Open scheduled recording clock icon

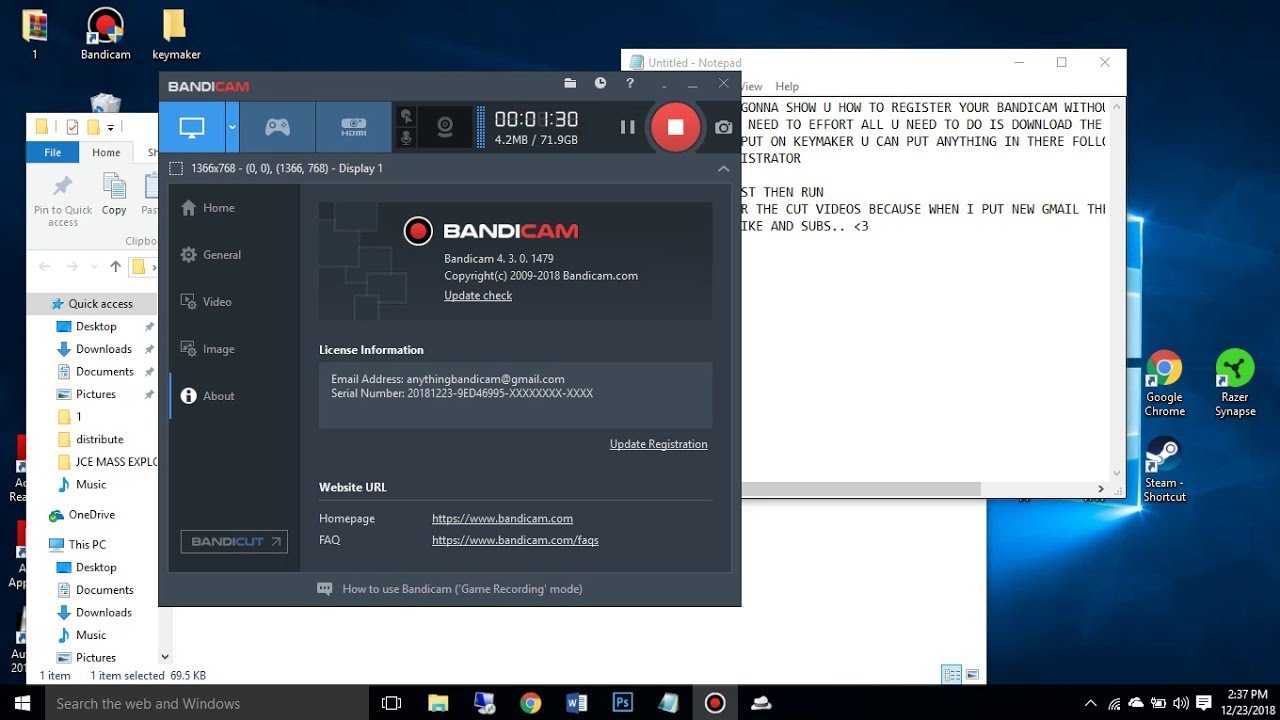pos(600,84)
